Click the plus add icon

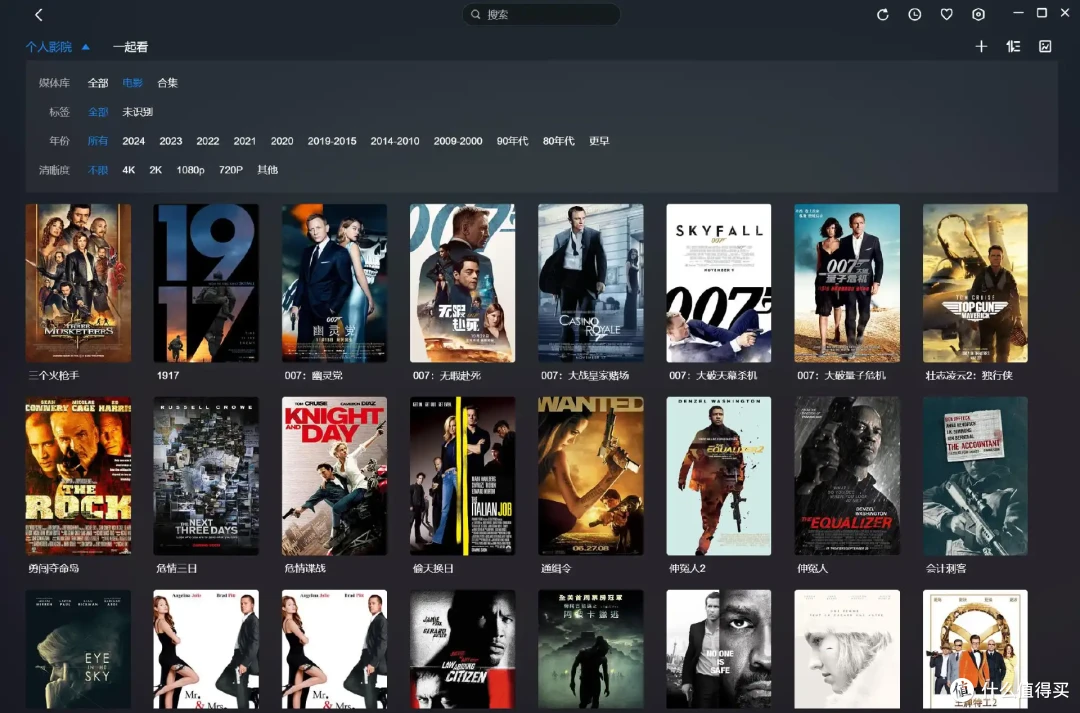click(982, 46)
